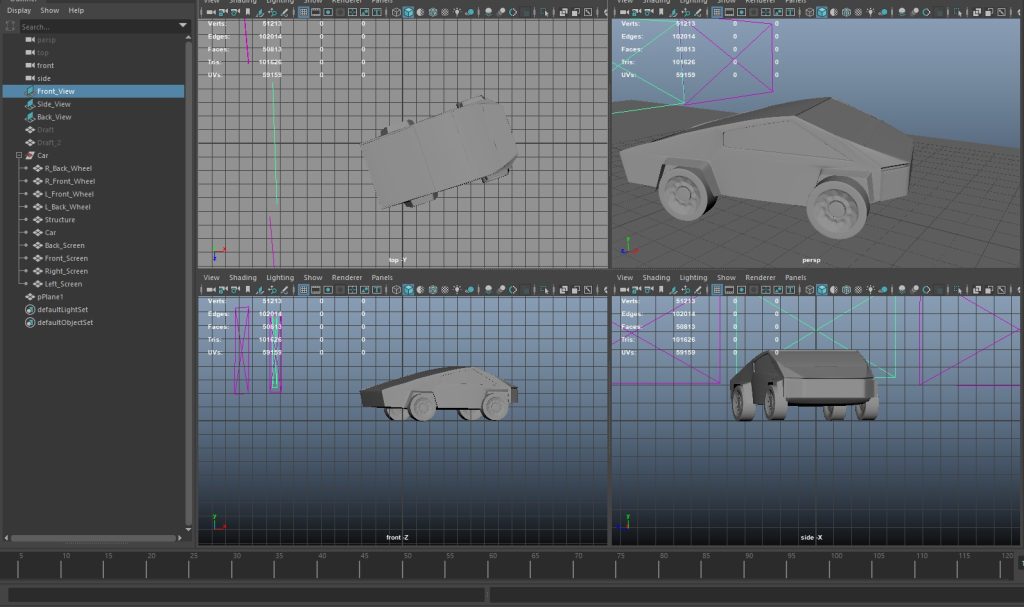
Task: Click filter icon left of Outliner search
Action: point(10,26)
